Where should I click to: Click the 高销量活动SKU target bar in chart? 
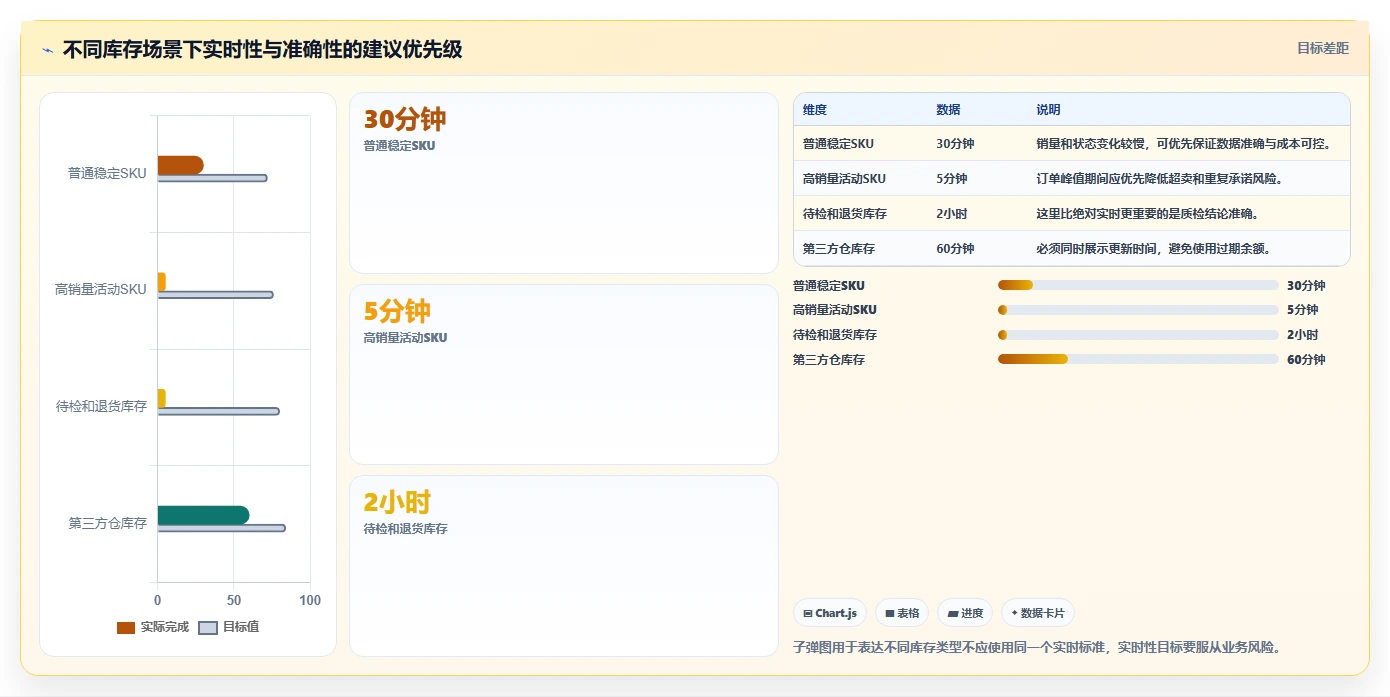coord(215,295)
